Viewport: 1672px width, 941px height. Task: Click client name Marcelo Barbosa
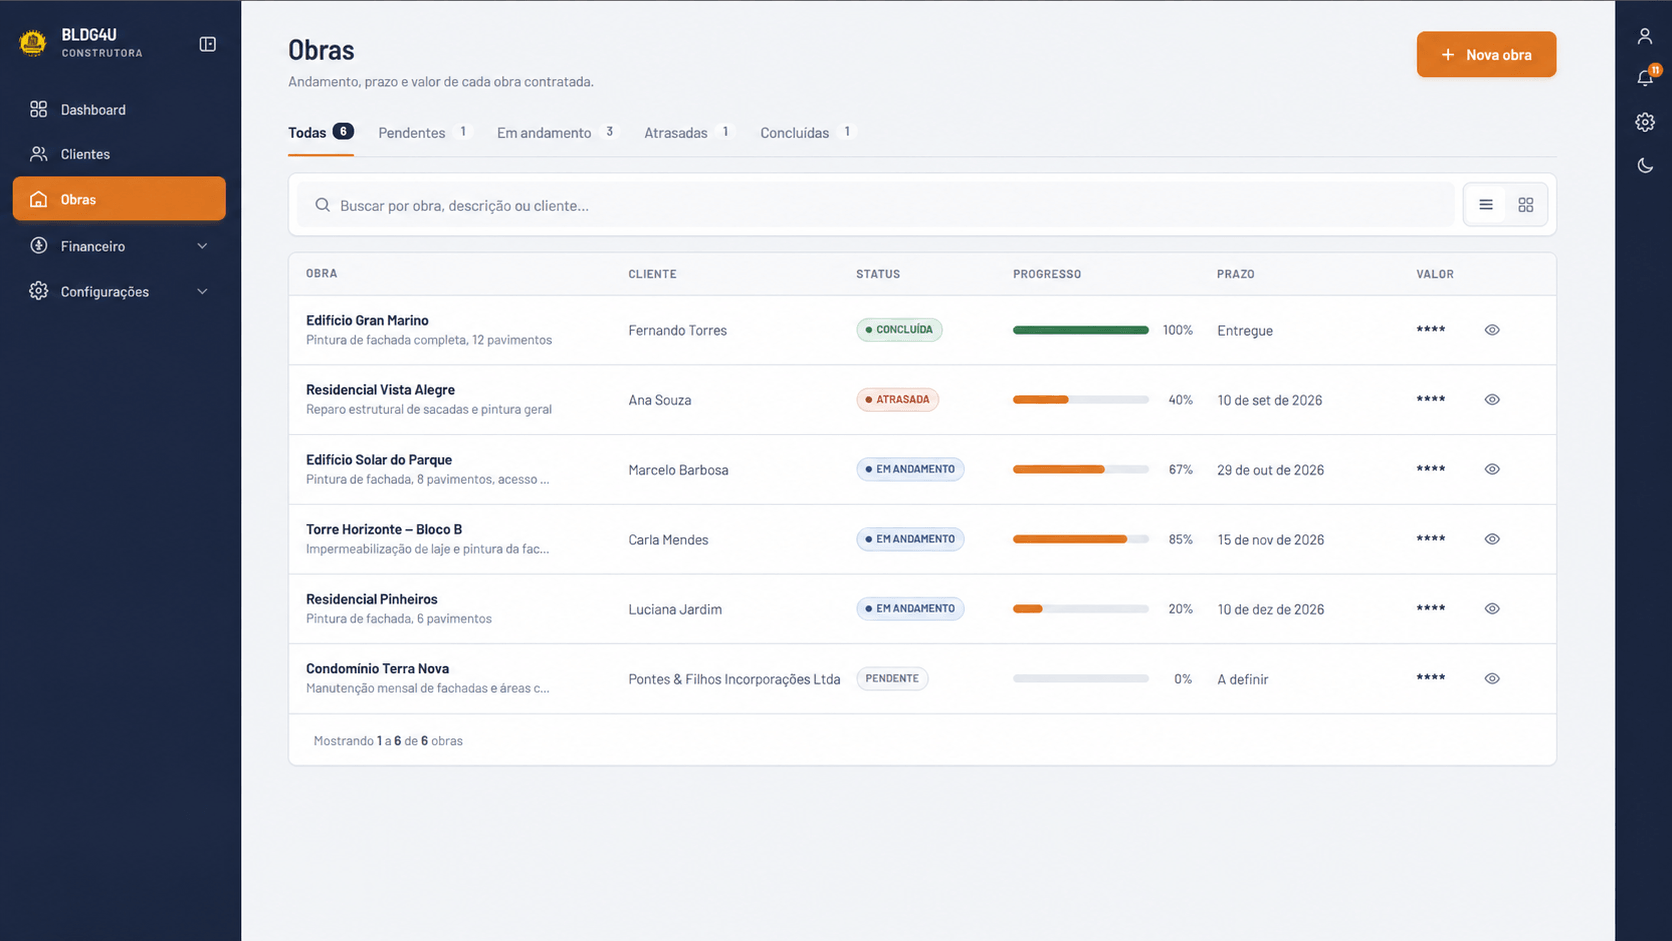coord(678,470)
